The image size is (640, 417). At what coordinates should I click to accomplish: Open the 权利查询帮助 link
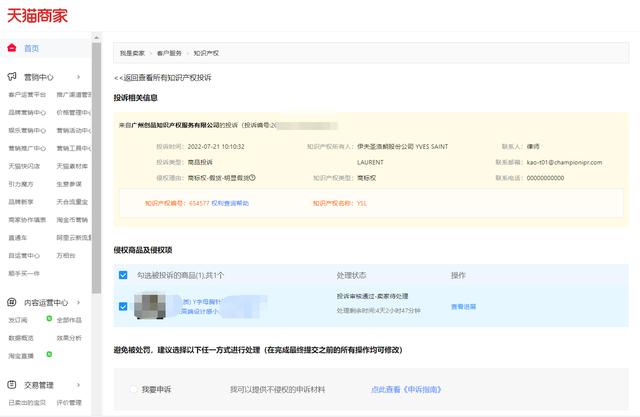tap(230, 203)
